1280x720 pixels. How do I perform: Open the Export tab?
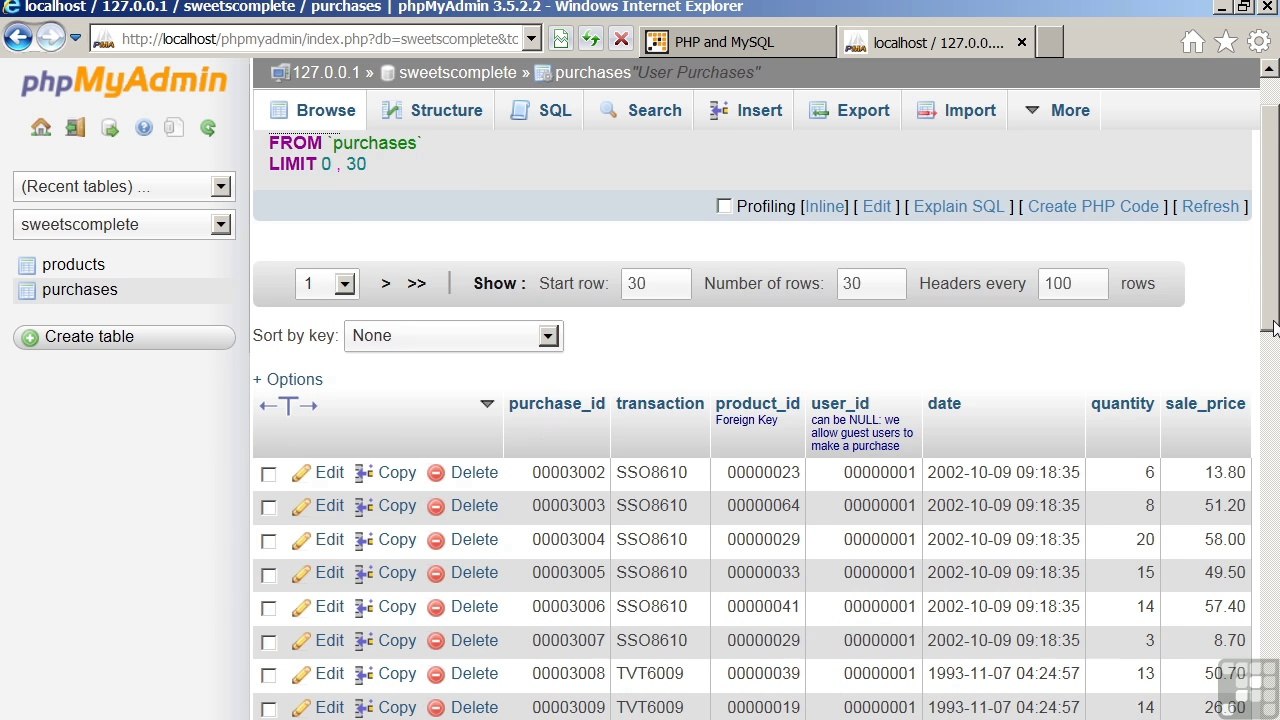tap(849, 110)
